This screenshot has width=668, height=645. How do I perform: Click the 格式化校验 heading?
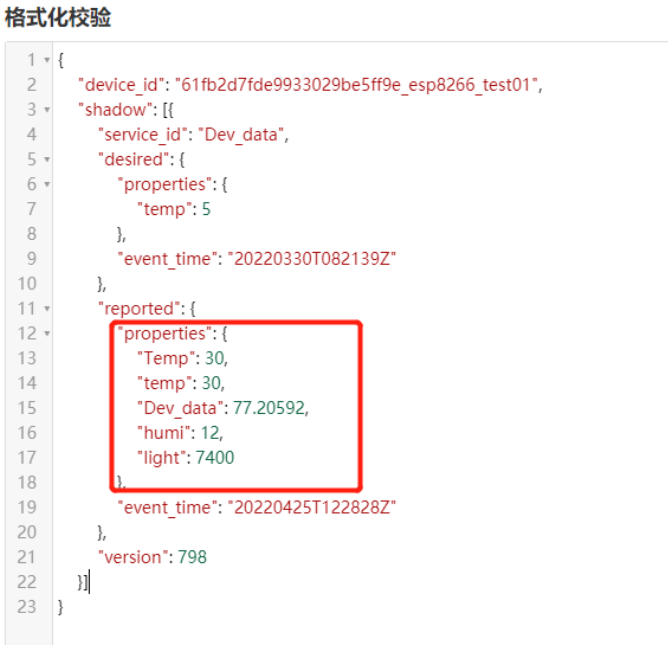[x=58, y=18]
